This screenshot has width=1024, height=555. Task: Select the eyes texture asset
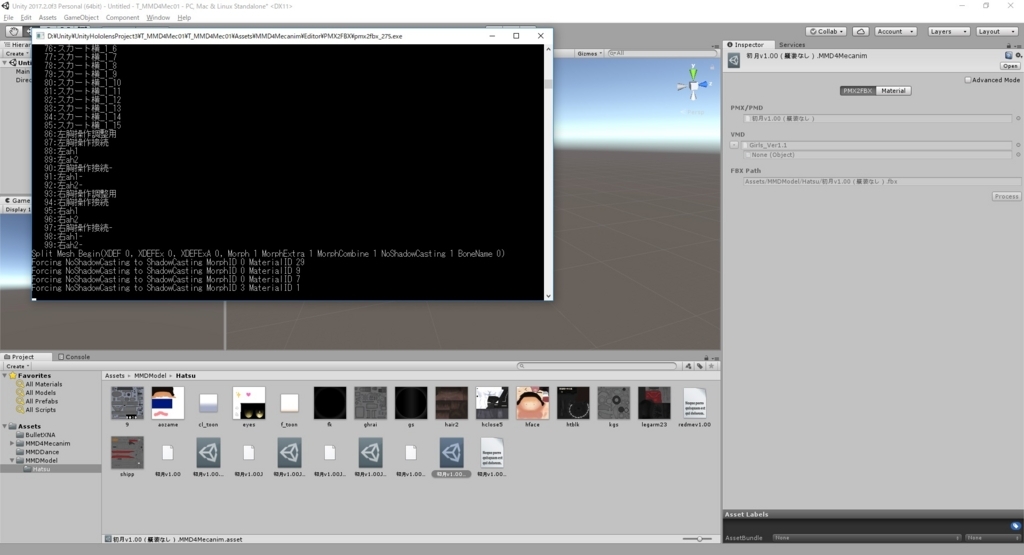pyautogui.click(x=249, y=407)
